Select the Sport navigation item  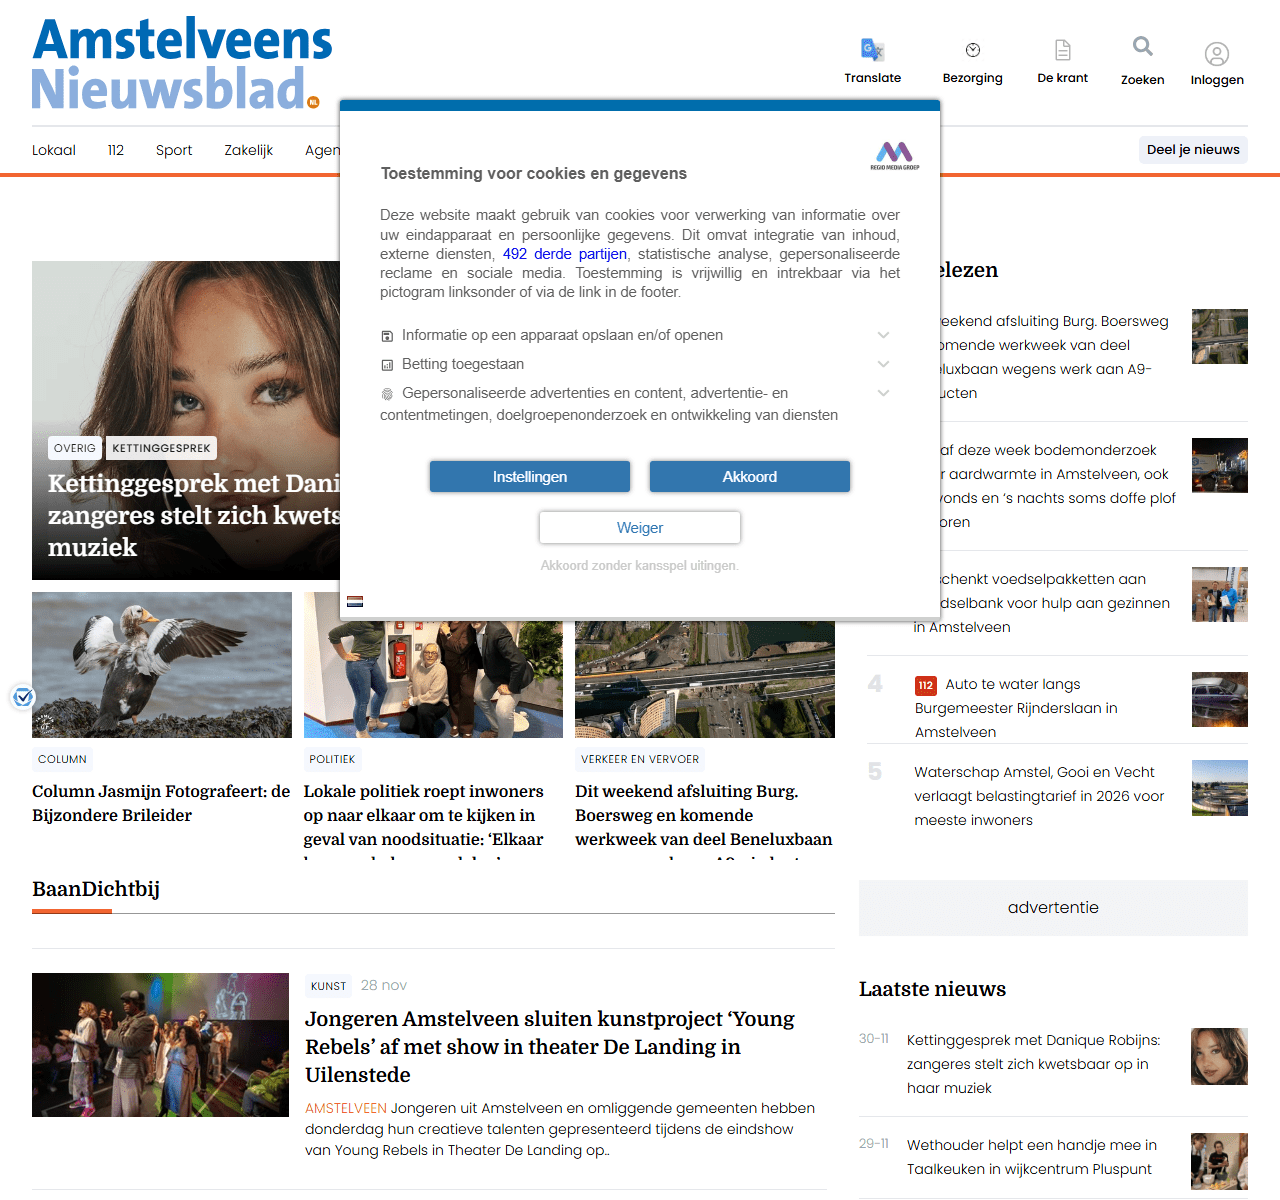(x=174, y=150)
